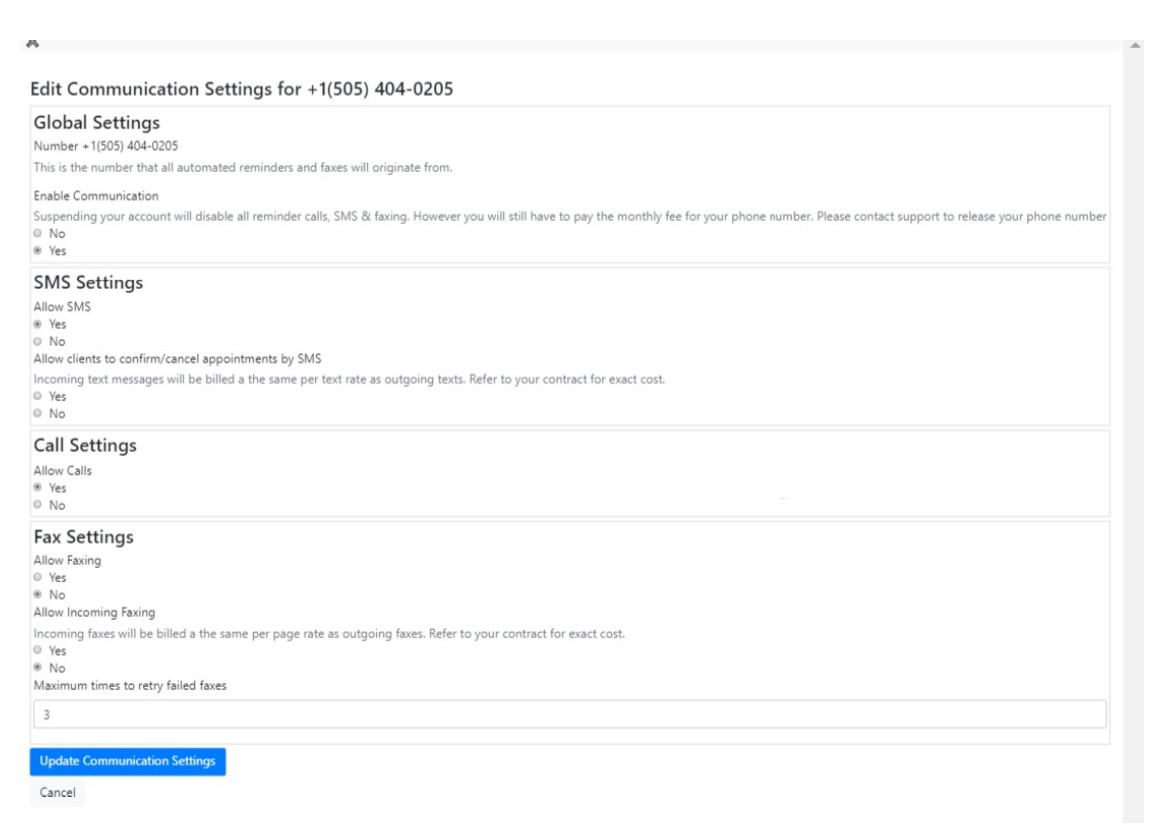The height and width of the screenshot is (837, 1163).
Task: Select No for Allow Incoming Faxing
Action: coord(38,667)
